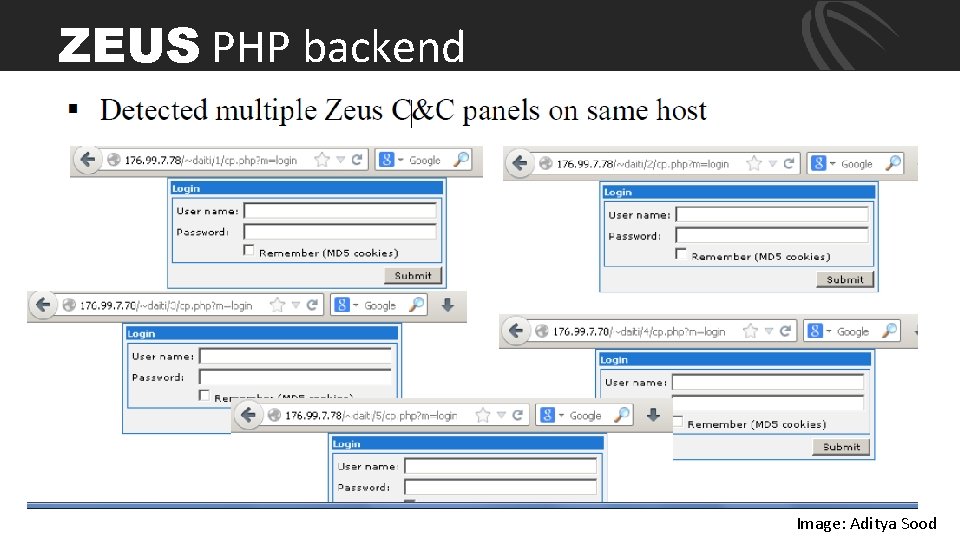Bookmark star in daiti/4 address bar
The width and height of the screenshot is (960, 540).
tap(750, 331)
